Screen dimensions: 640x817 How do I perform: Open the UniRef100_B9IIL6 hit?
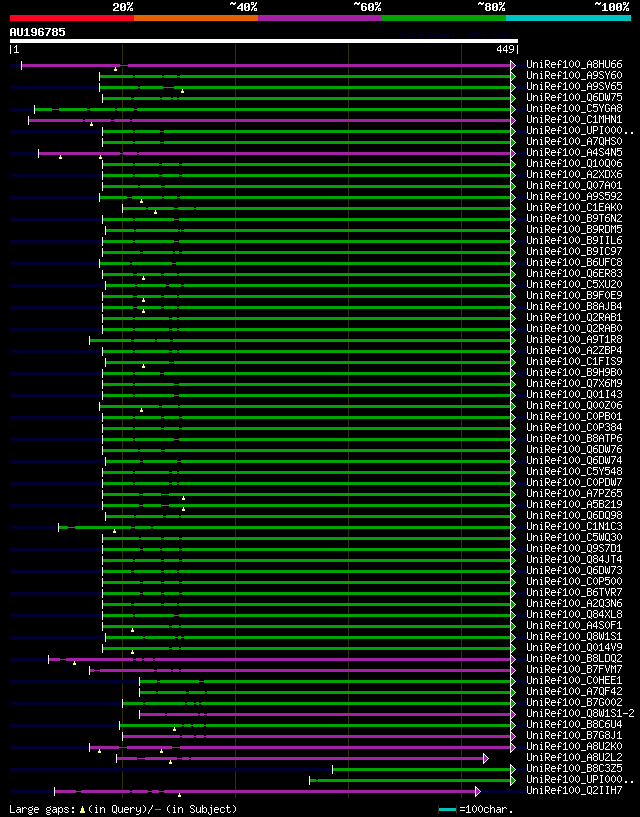point(574,240)
